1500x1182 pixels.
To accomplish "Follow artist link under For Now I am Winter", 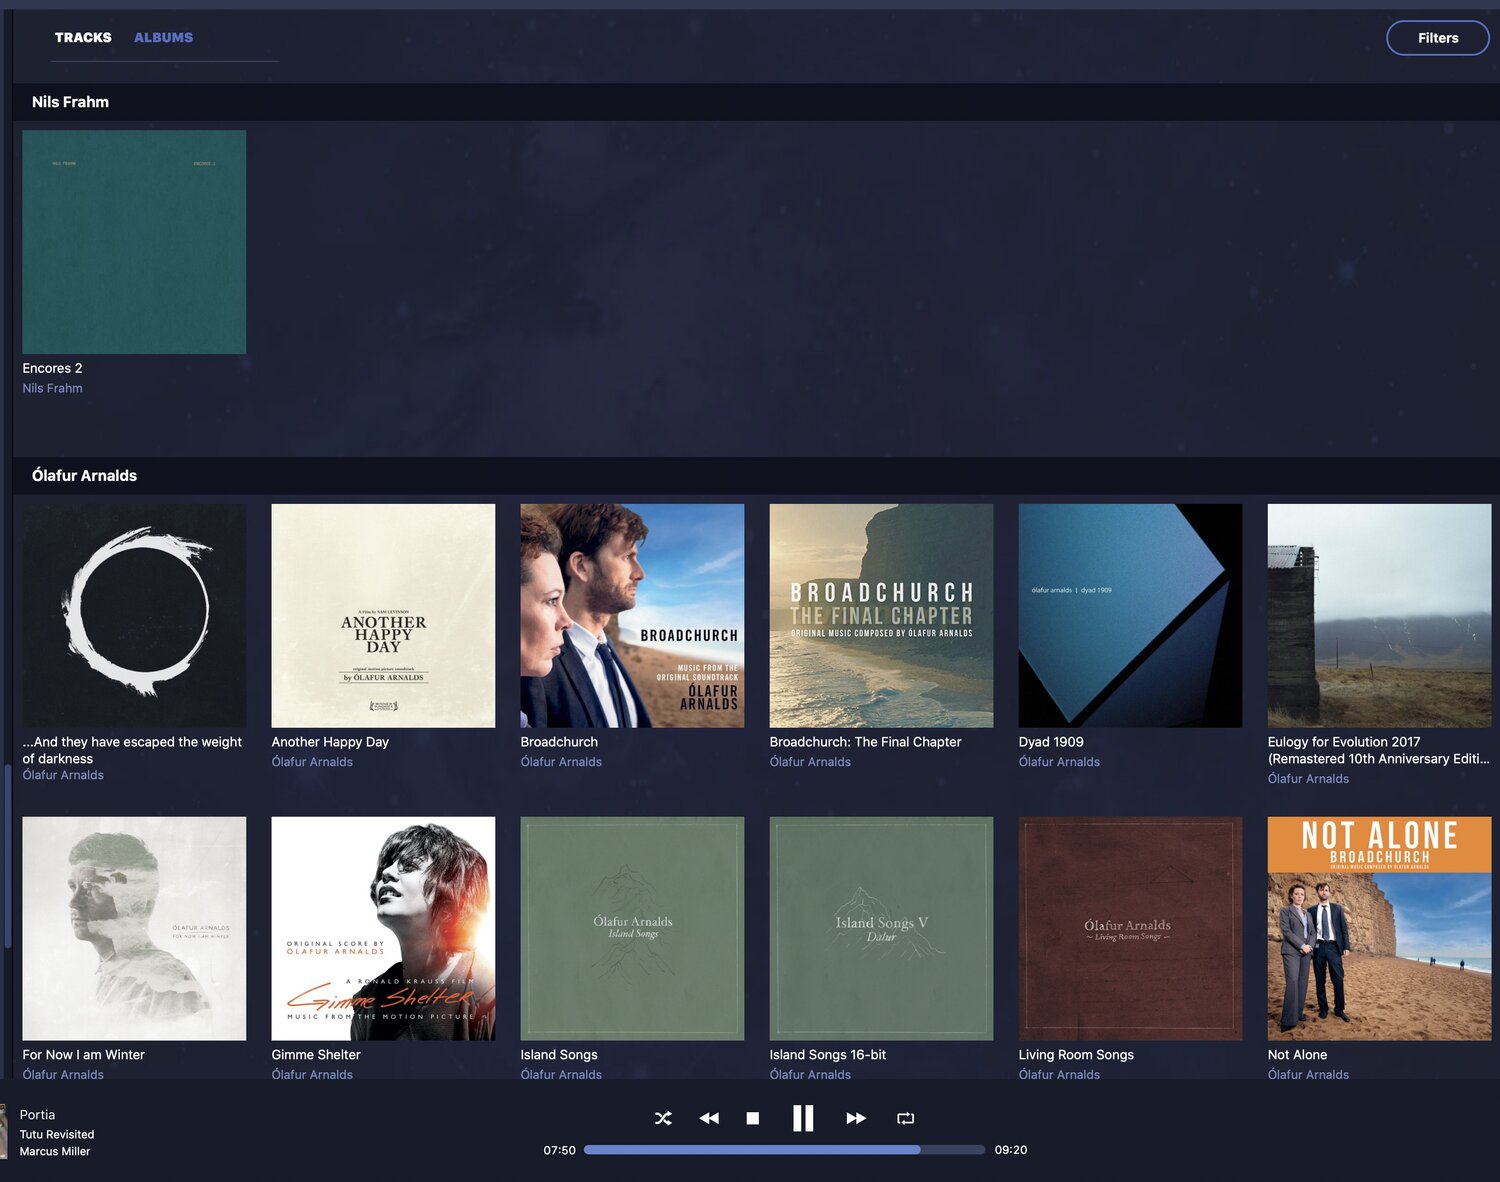I will 63,1075.
